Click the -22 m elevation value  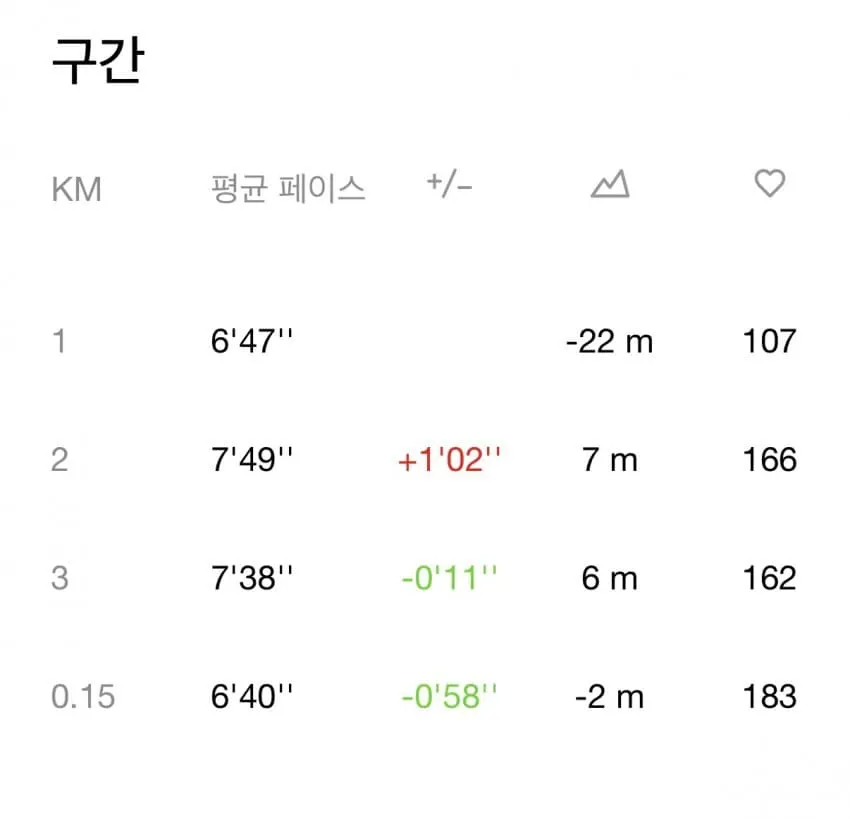click(609, 342)
